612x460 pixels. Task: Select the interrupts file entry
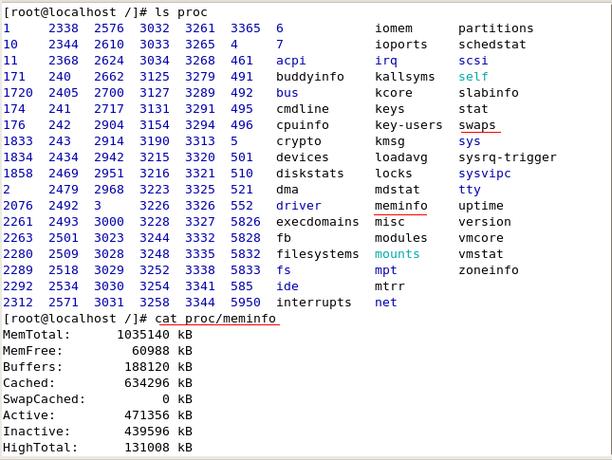tap(313, 302)
